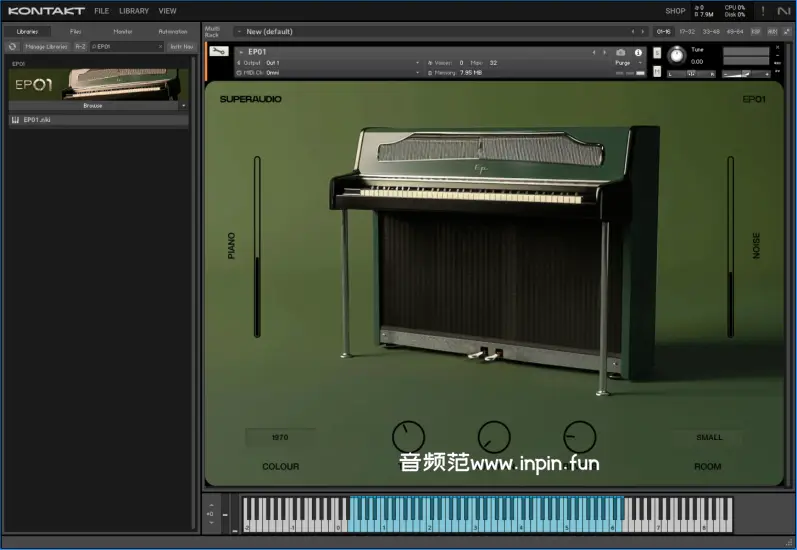
Task: Select the EP01.nki instrument file
Action: pos(37,120)
